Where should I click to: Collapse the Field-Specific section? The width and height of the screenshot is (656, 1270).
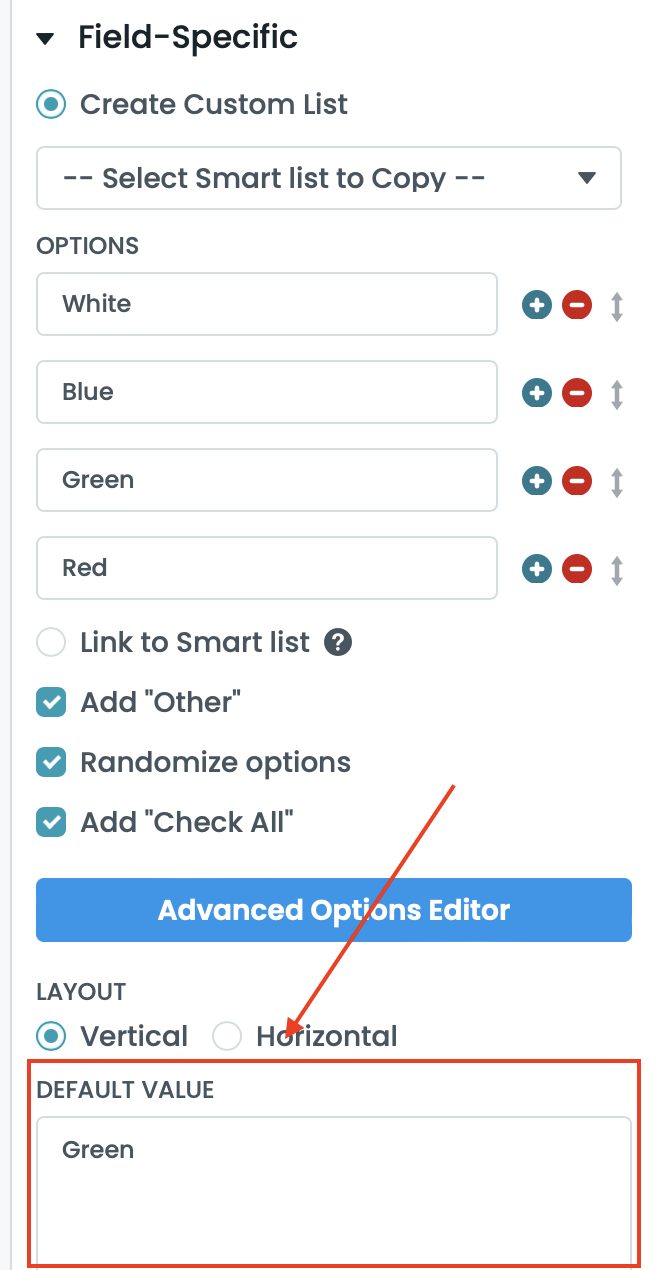tap(44, 39)
